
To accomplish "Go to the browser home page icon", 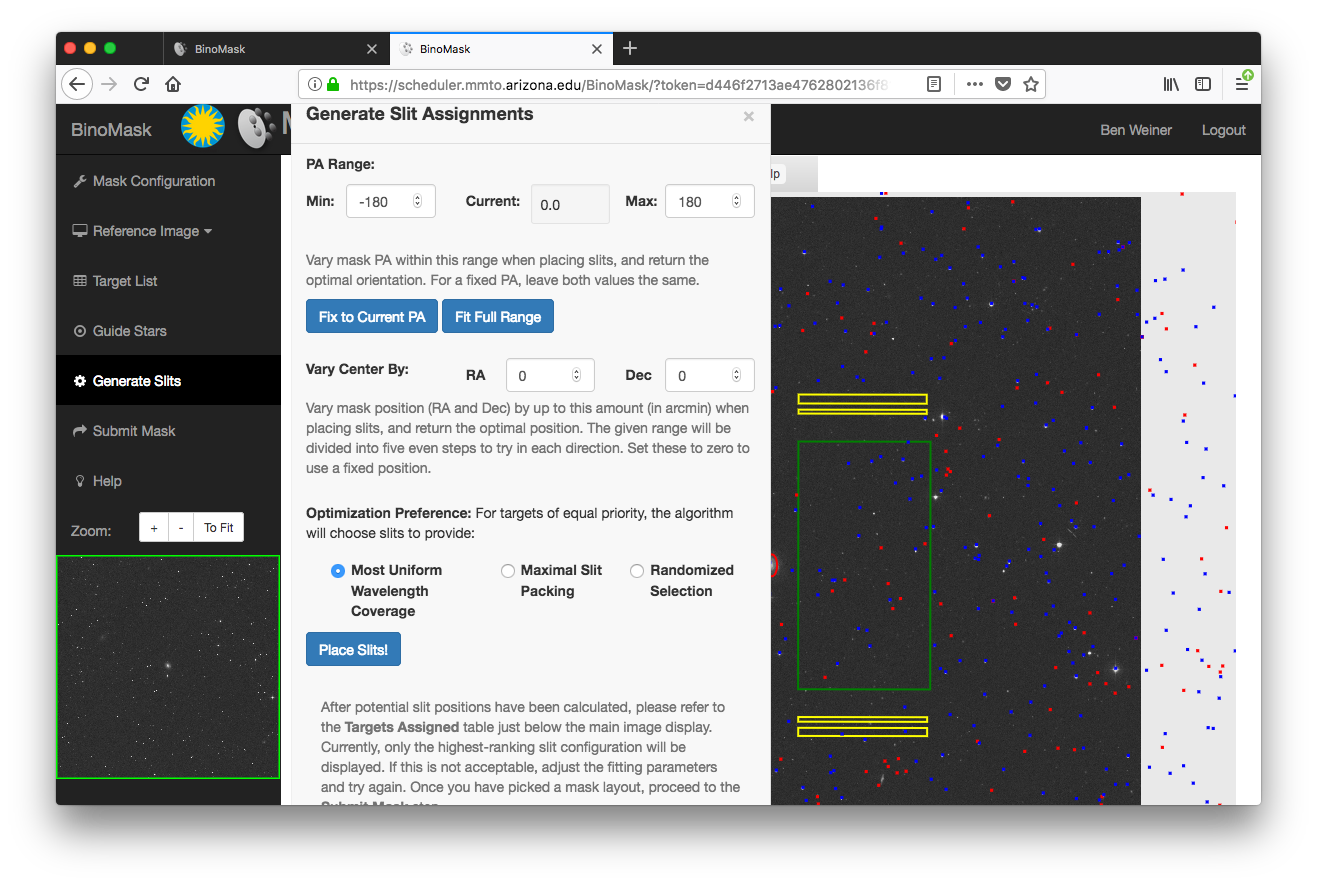I will click(x=173, y=84).
